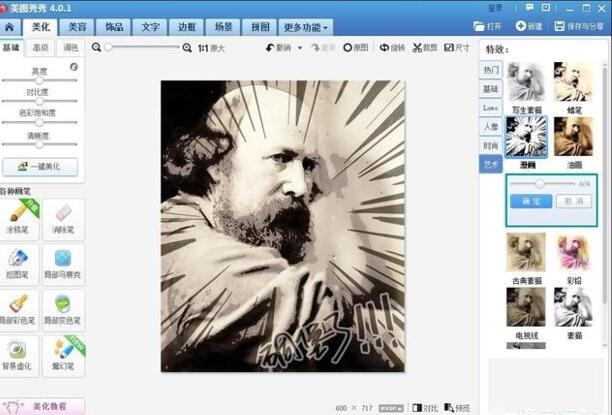Click the EXIF info badge

point(391,408)
